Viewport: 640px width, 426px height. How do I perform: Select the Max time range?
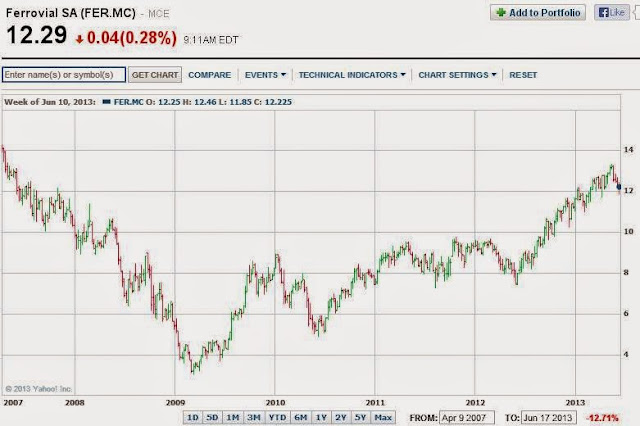coord(383,417)
